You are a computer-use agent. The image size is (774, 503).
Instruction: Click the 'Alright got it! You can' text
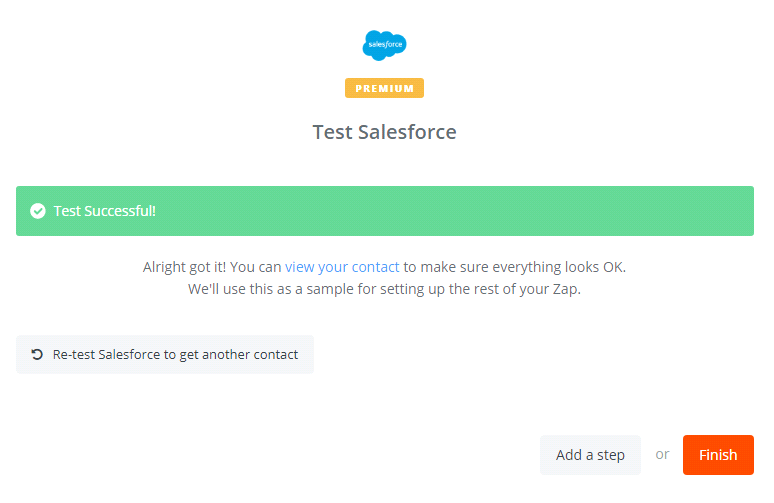[212, 267]
